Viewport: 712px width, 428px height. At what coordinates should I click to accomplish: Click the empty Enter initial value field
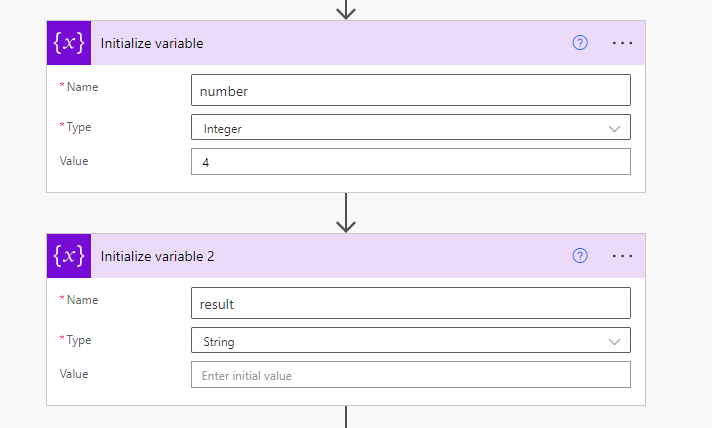pos(410,375)
